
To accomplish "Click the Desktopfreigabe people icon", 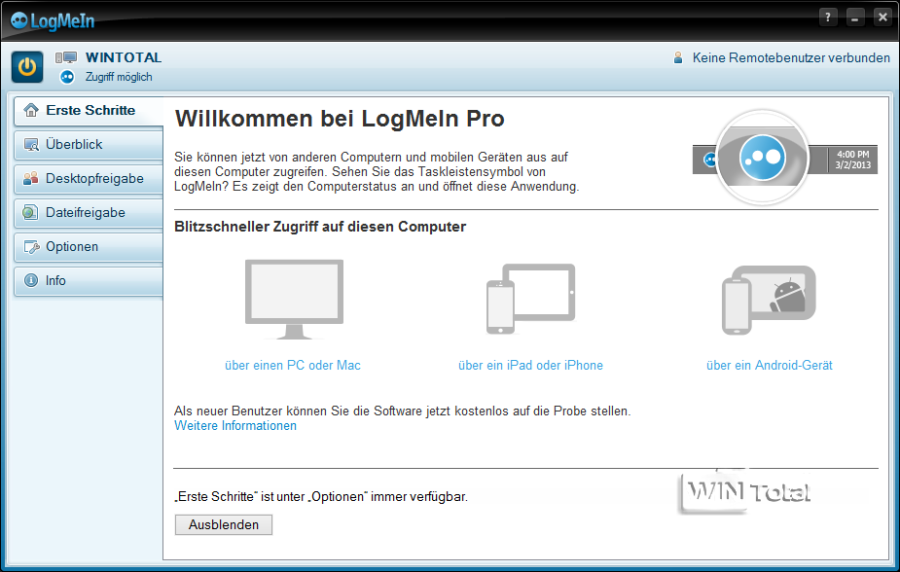I will (31, 178).
